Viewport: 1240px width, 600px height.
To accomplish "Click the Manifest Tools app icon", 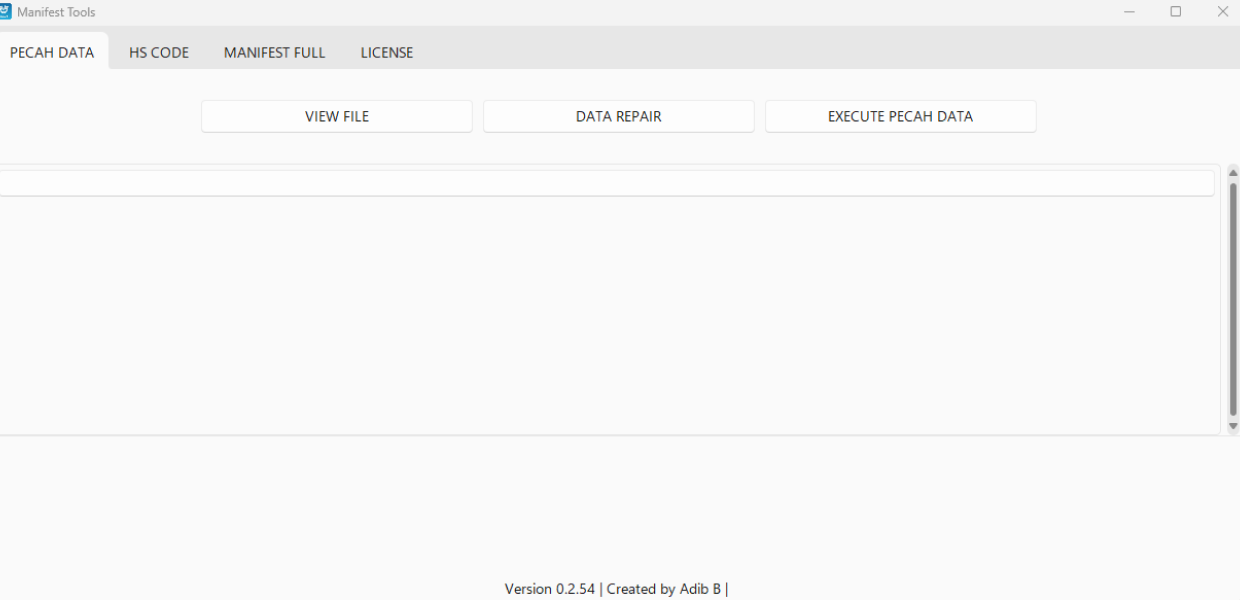I will coord(5,12).
